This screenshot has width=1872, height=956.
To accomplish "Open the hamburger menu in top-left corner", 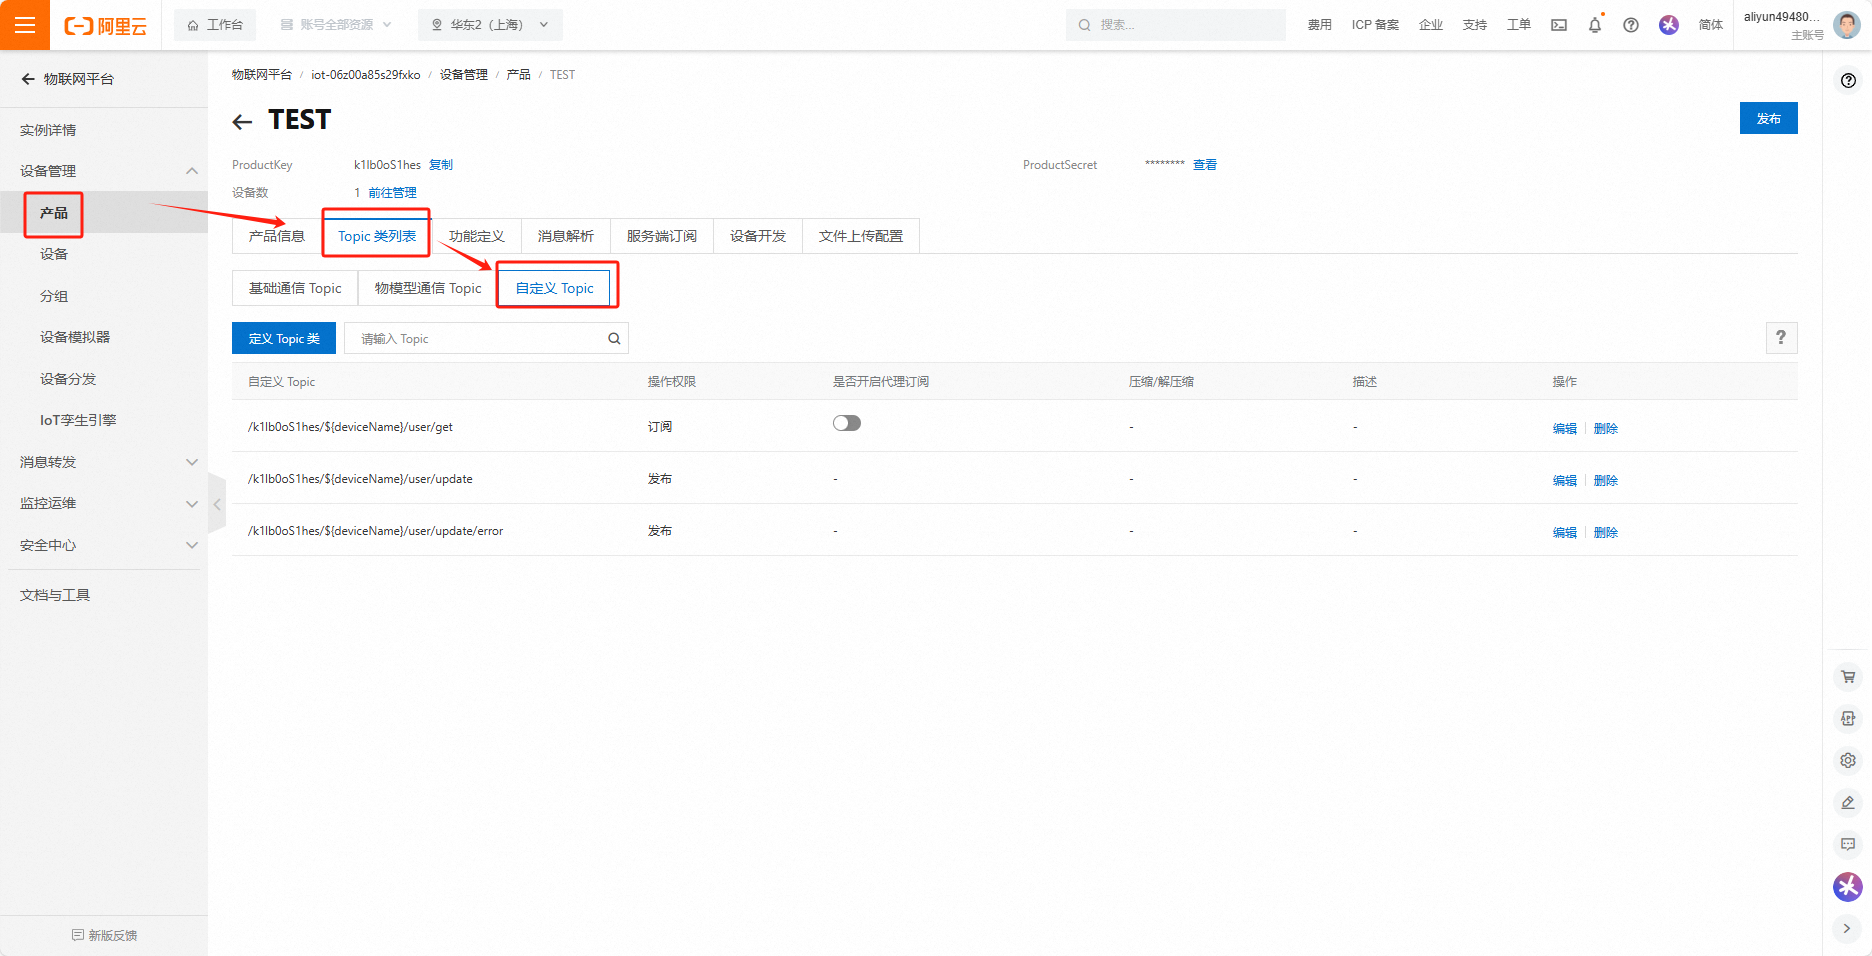I will [25, 25].
